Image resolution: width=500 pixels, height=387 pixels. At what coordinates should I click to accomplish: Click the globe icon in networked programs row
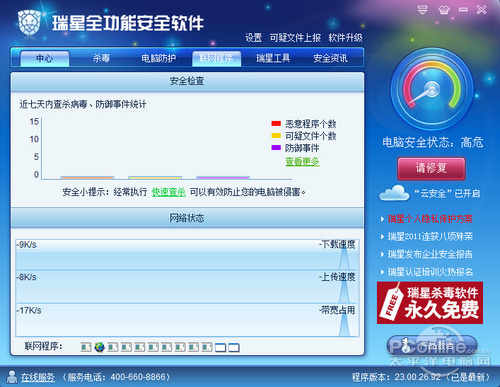coord(99,347)
